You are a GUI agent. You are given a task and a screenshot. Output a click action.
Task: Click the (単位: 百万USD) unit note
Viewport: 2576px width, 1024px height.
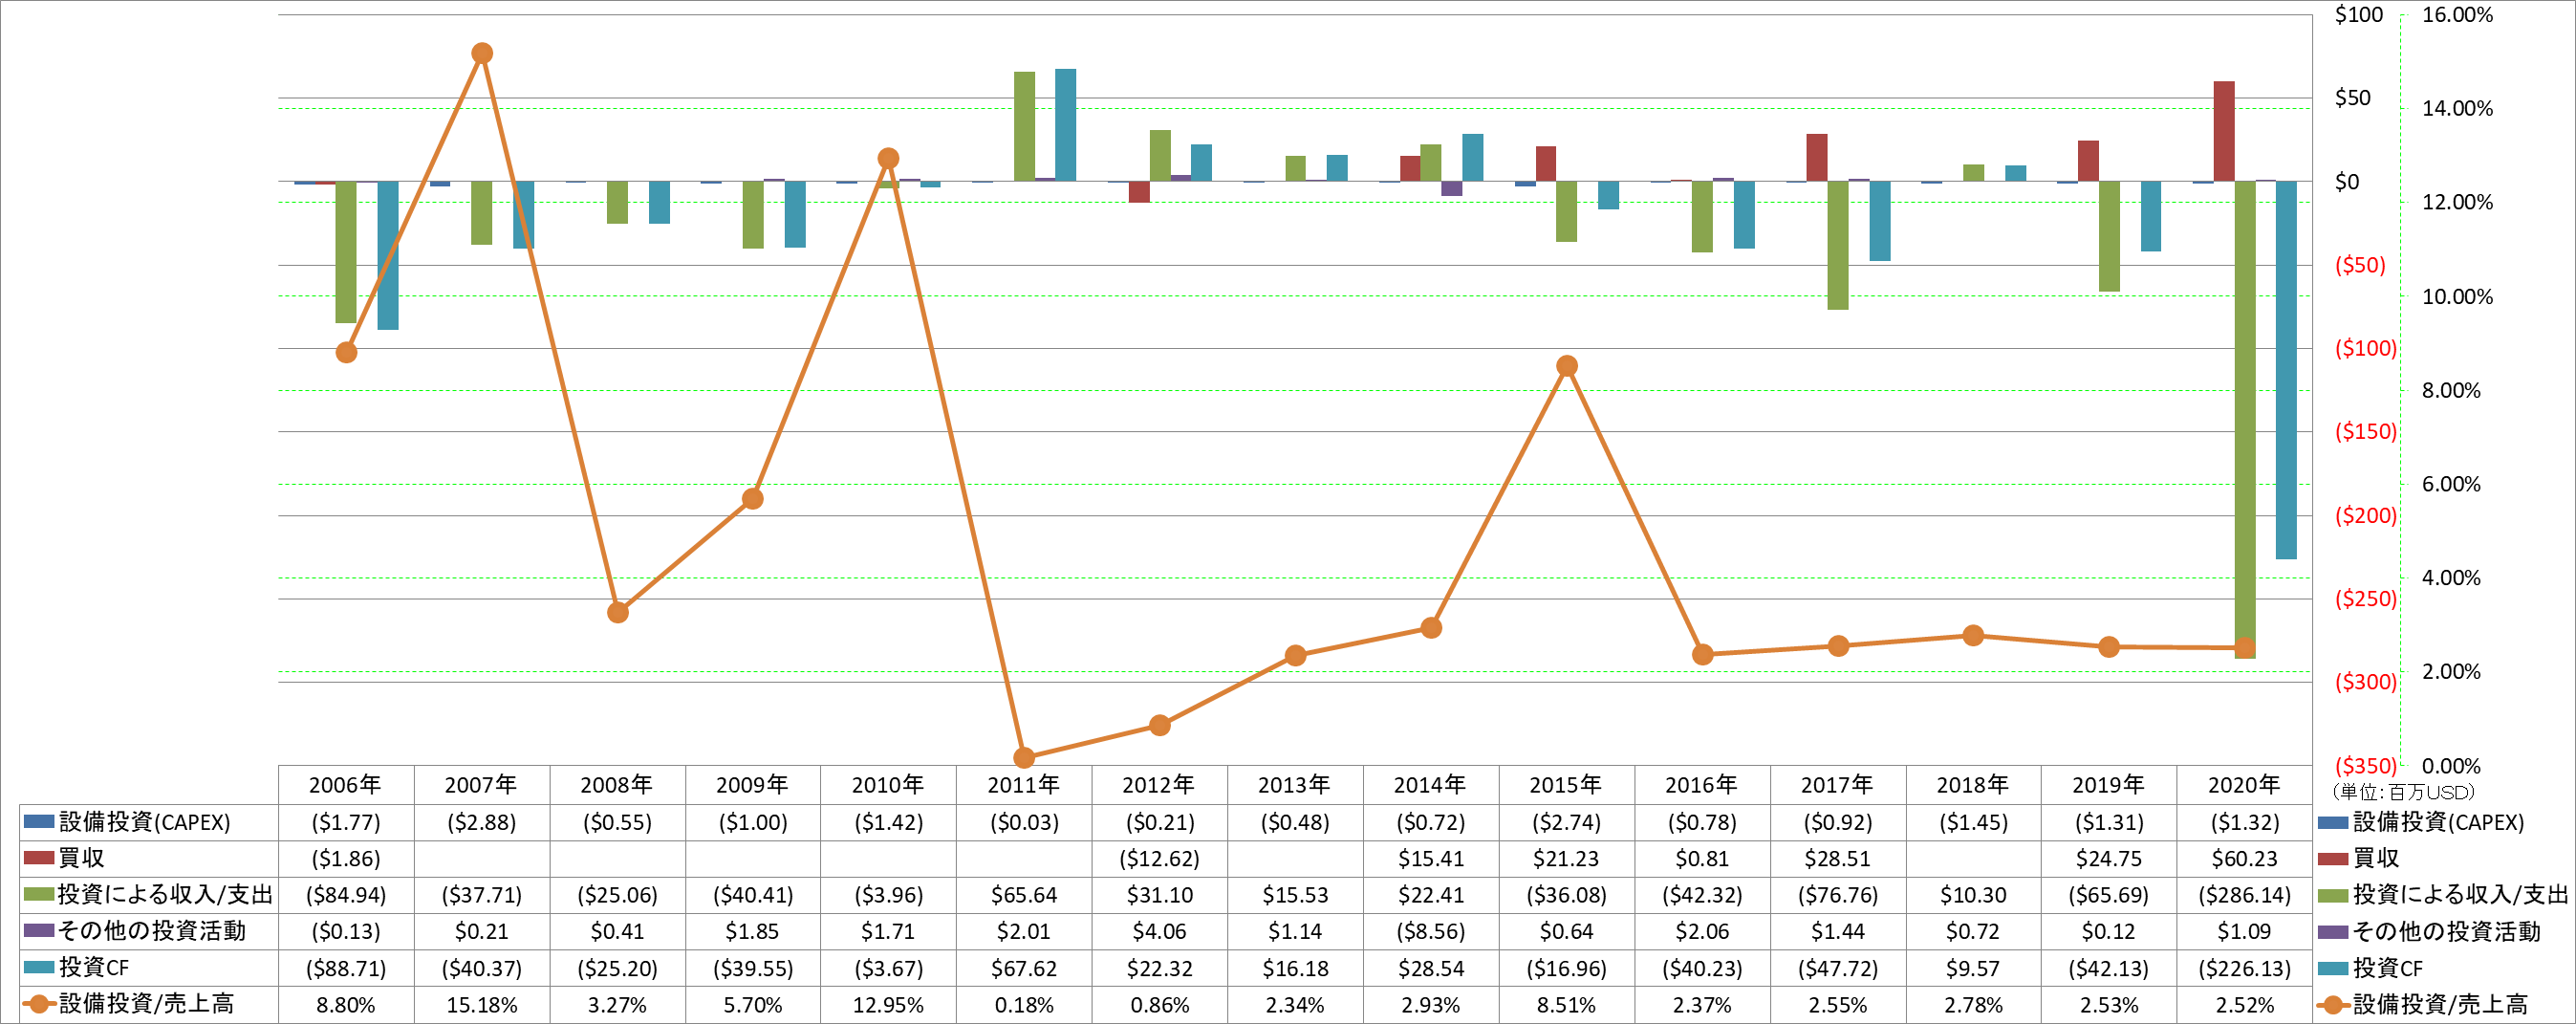point(2404,792)
